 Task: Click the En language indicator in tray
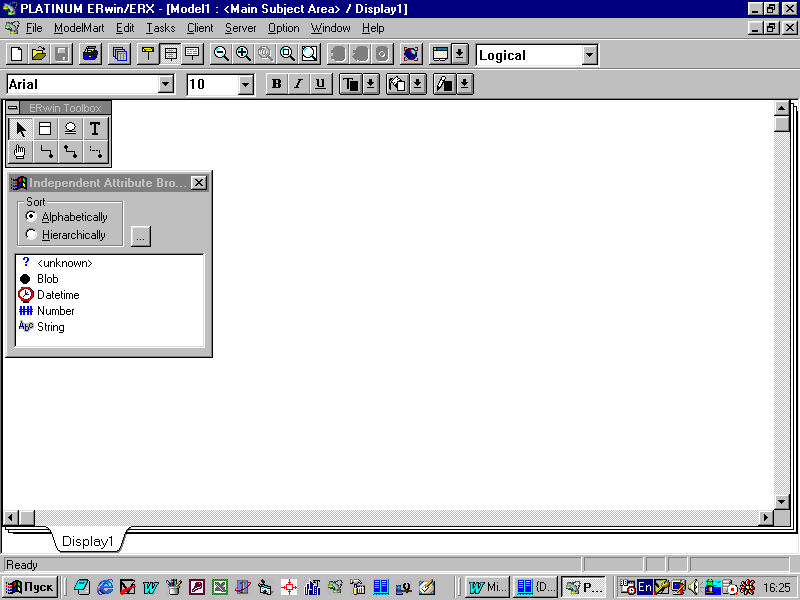click(645, 587)
